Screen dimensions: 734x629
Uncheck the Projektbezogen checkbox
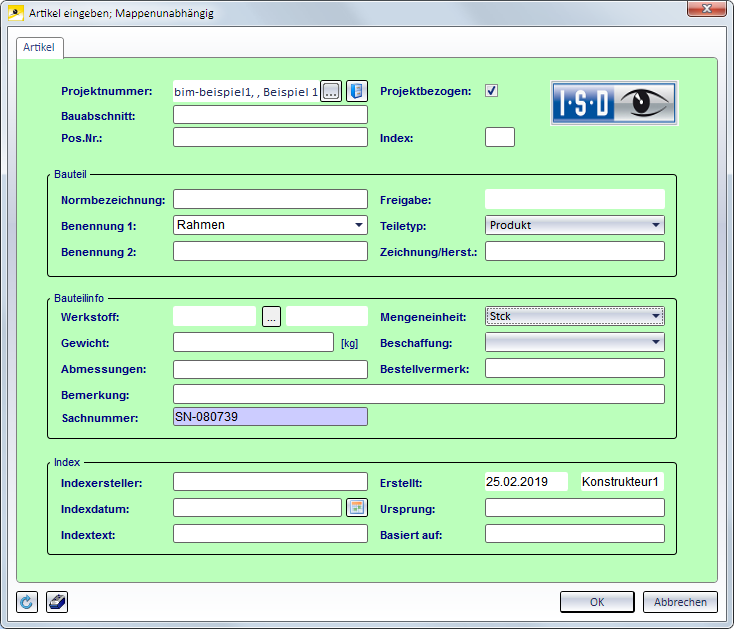[x=491, y=91]
